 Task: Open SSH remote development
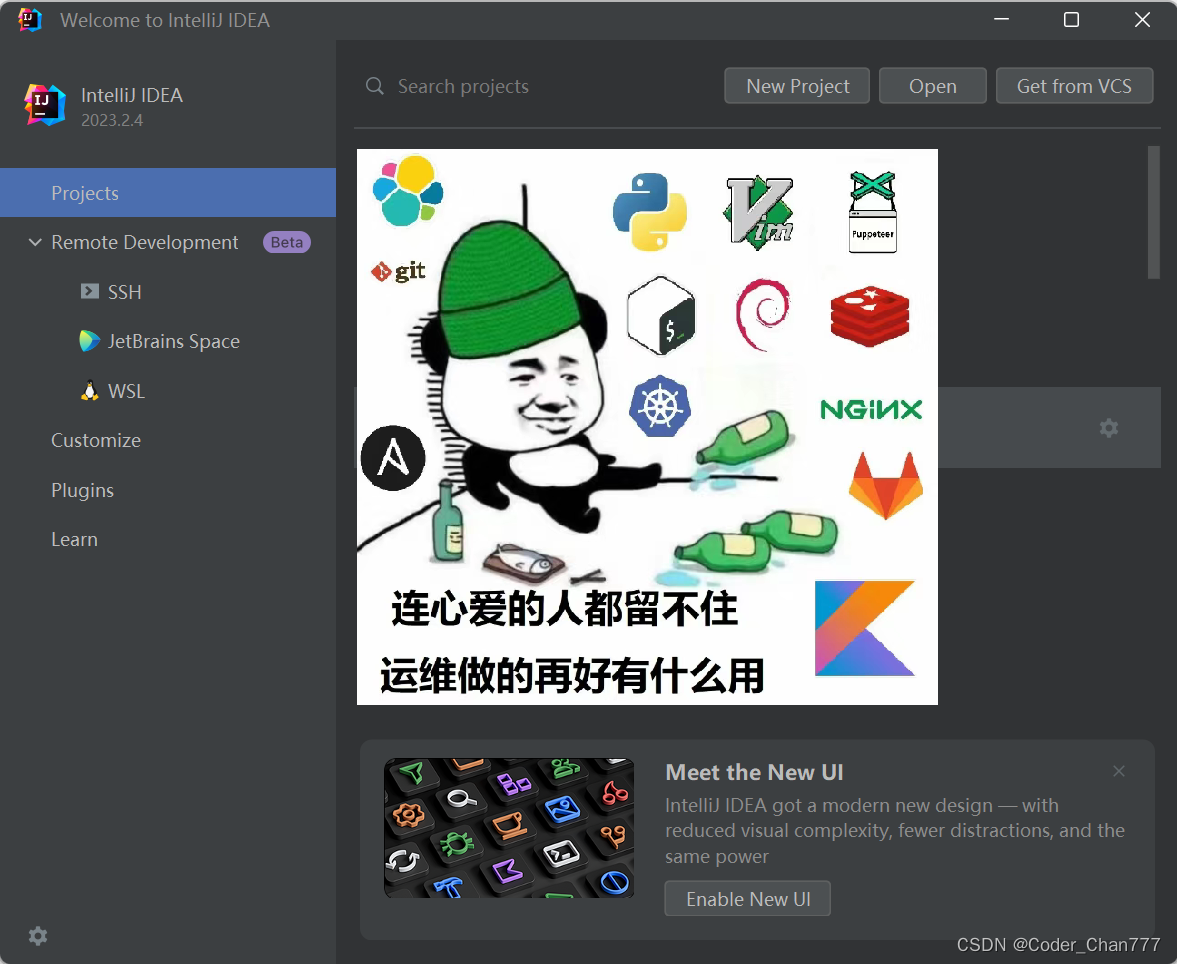(x=124, y=292)
